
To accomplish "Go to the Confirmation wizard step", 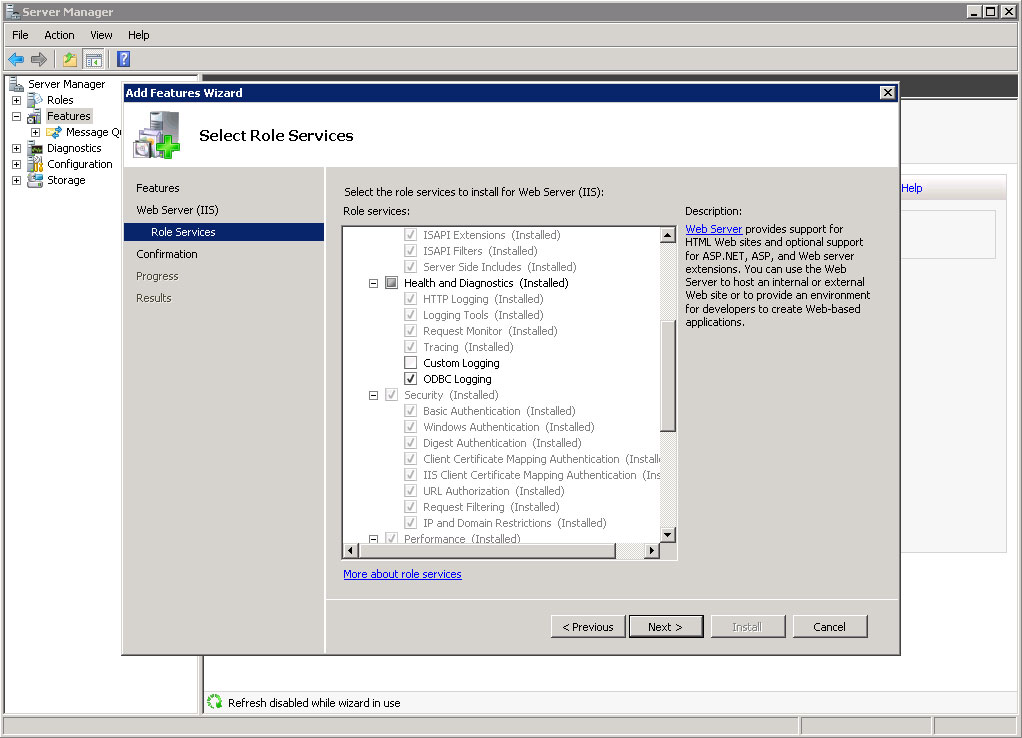I will click(167, 254).
